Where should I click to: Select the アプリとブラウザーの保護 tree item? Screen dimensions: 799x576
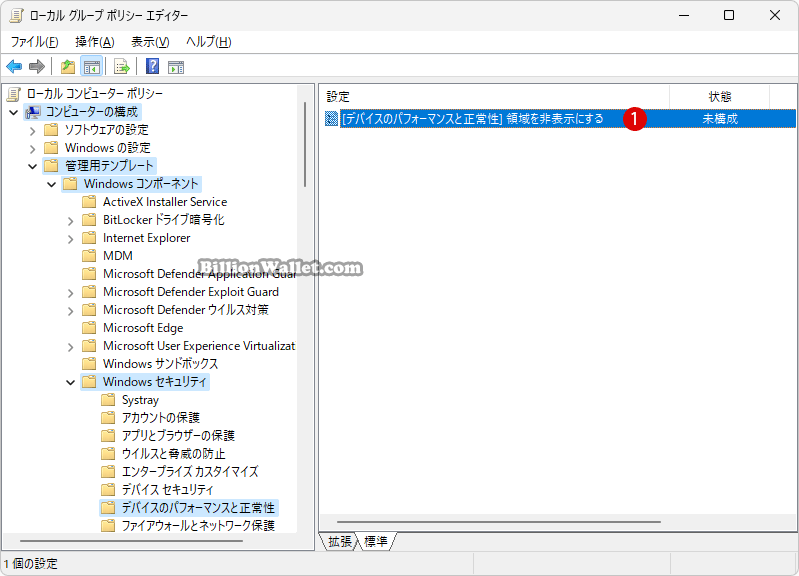(178, 435)
